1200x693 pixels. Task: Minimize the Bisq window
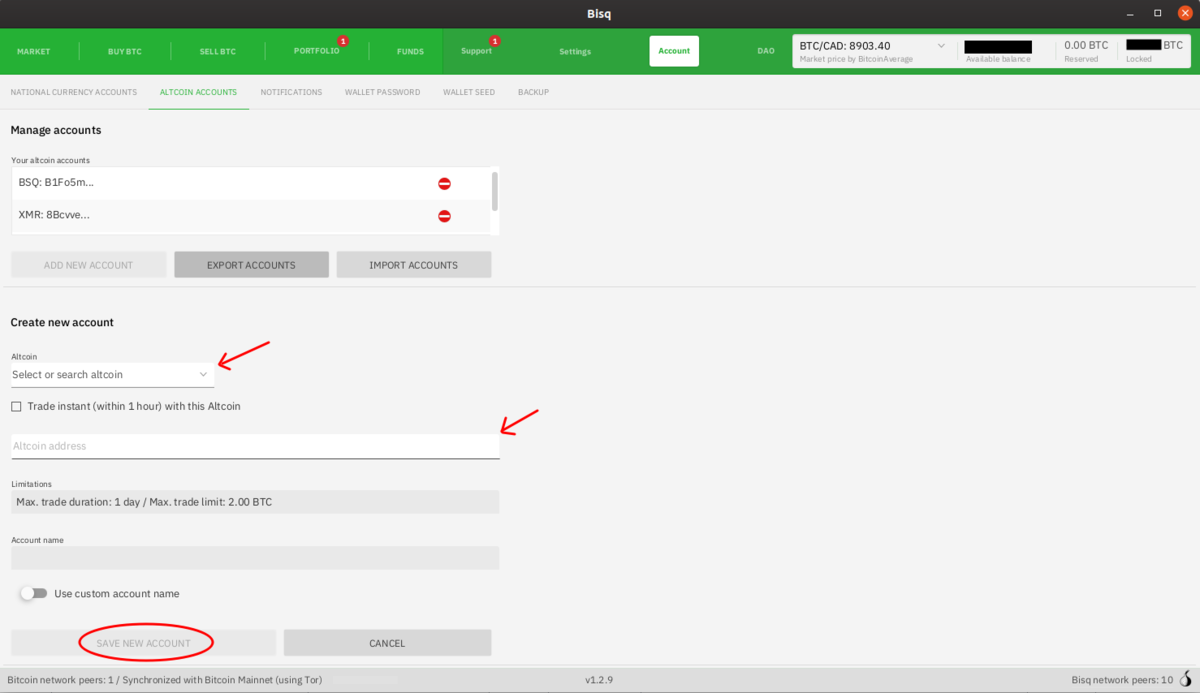point(1132,13)
